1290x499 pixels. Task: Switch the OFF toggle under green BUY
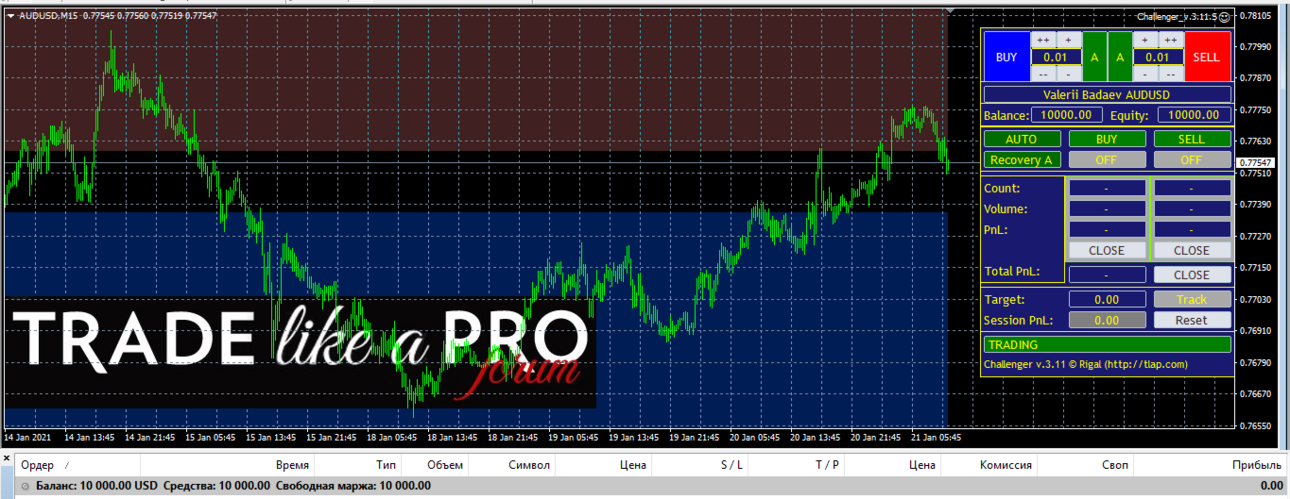coord(1107,159)
